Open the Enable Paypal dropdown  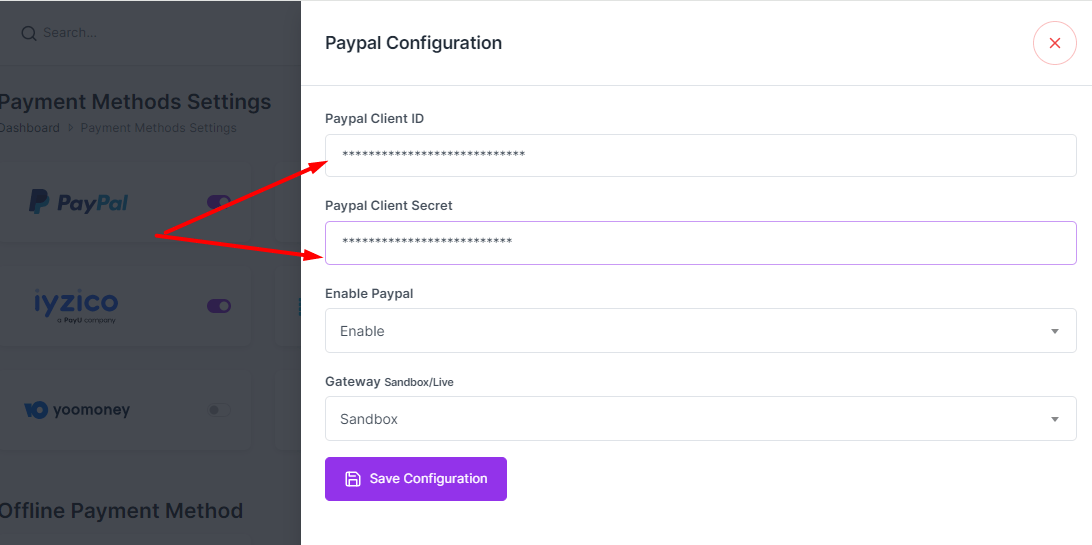pos(701,331)
